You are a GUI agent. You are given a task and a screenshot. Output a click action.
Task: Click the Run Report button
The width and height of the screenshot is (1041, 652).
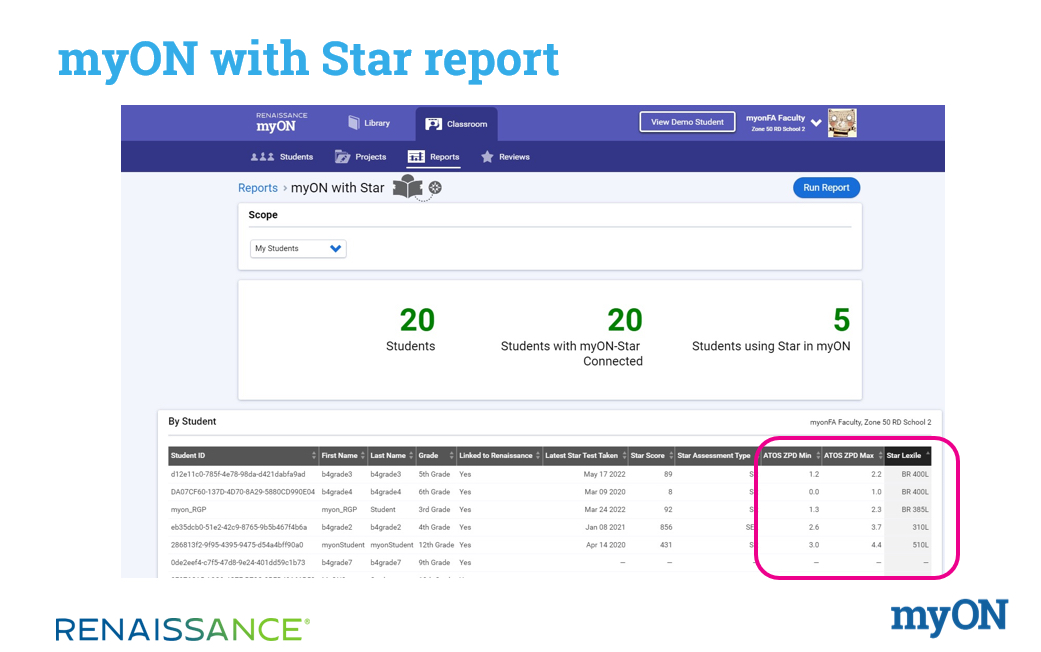[x=826, y=188]
